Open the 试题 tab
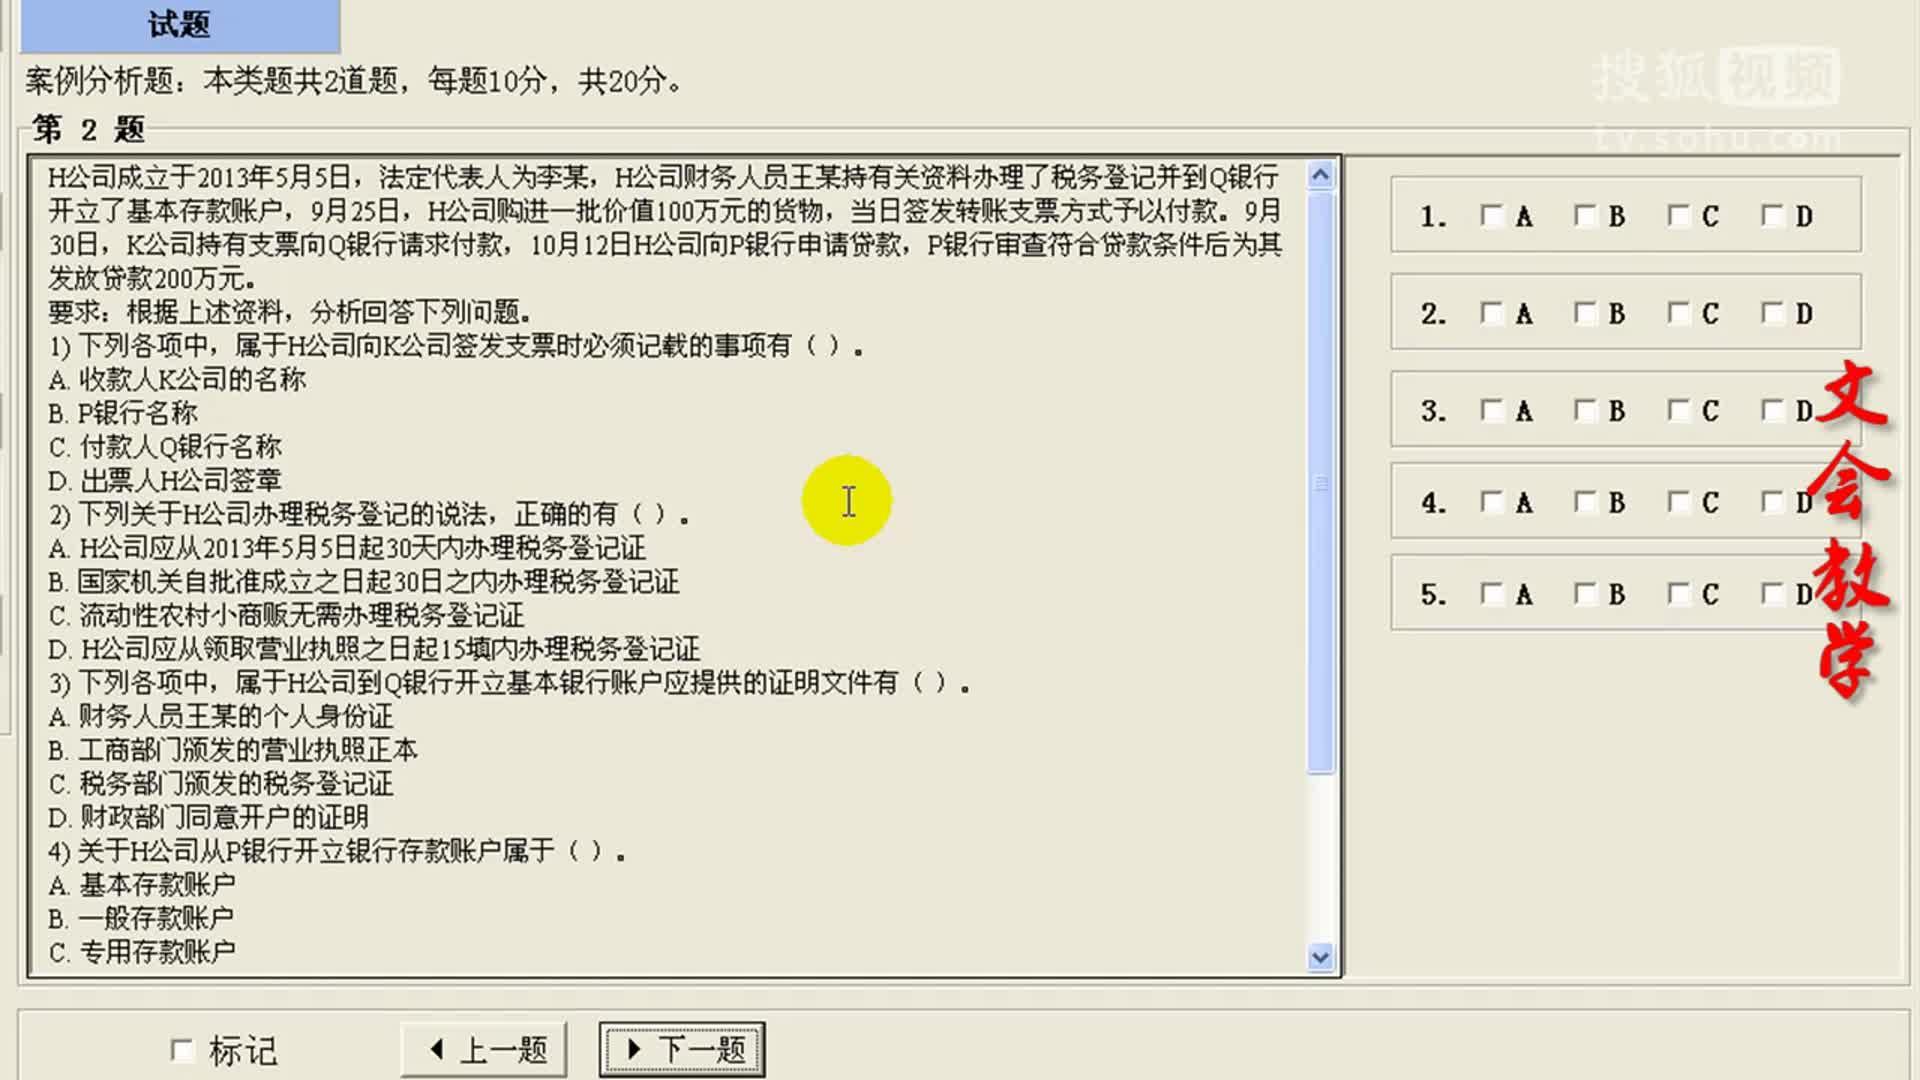This screenshot has width=1920, height=1080. [x=180, y=25]
